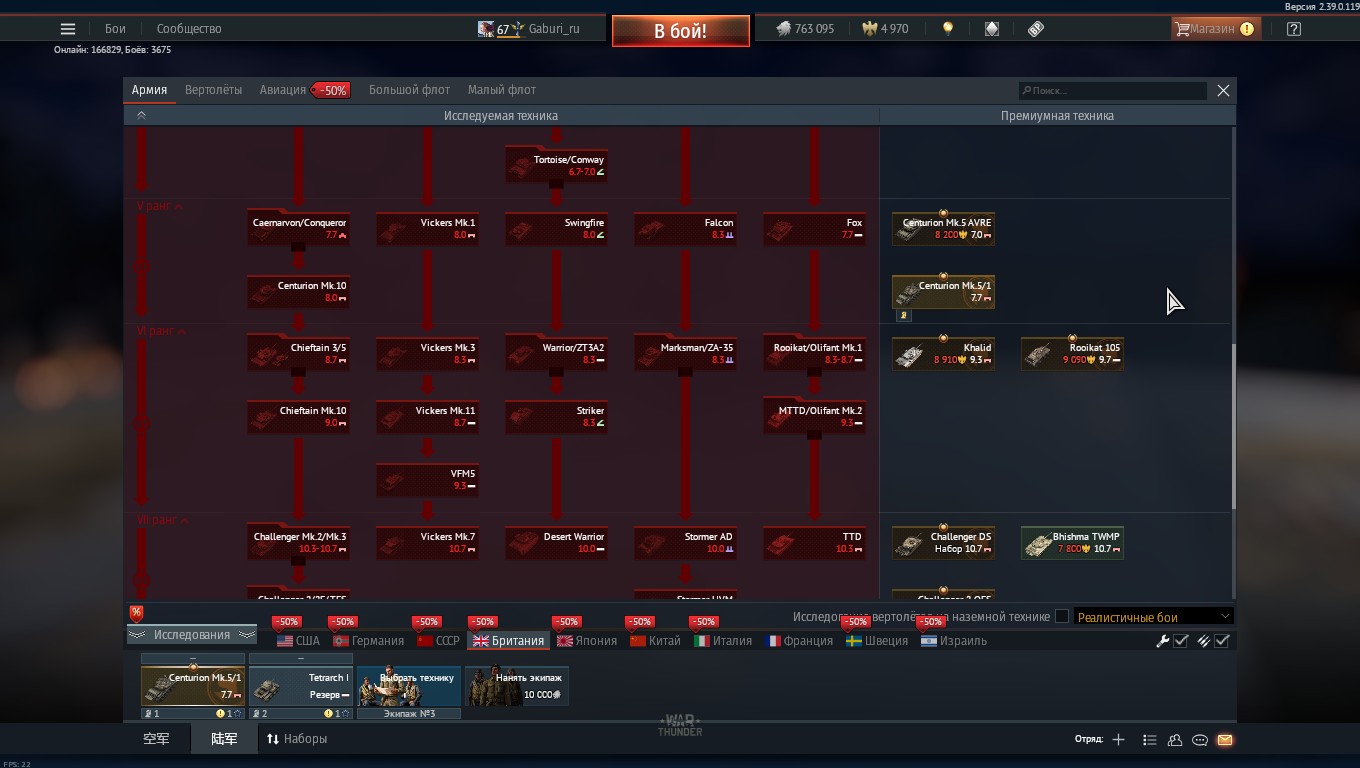Select the Falcon vehicle
Image resolution: width=1360 pixels, height=768 pixels.
[x=685, y=228]
